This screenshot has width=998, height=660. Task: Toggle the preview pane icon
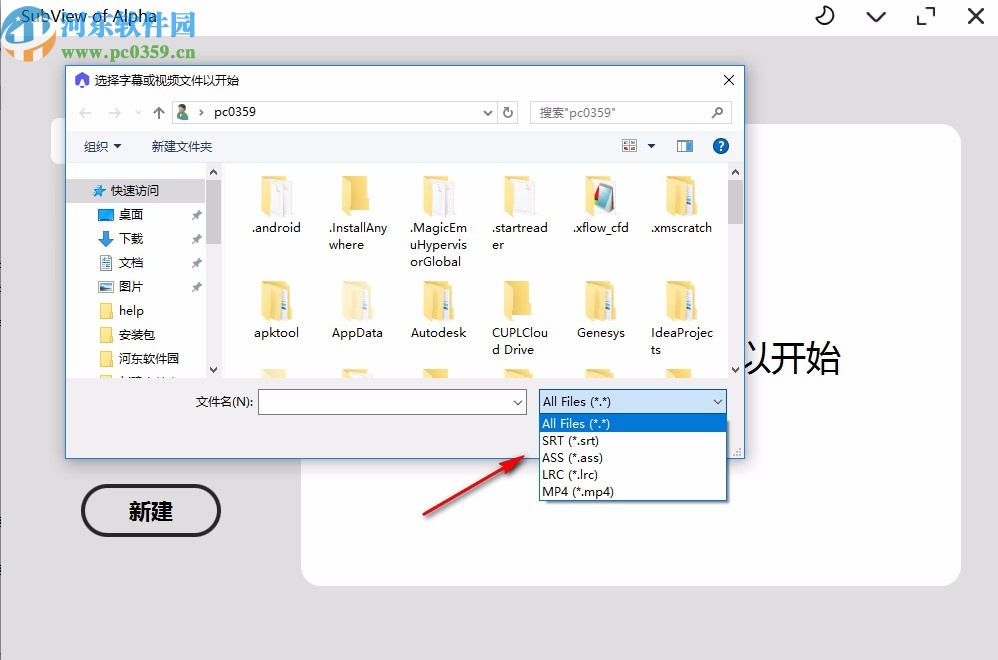click(x=684, y=146)
